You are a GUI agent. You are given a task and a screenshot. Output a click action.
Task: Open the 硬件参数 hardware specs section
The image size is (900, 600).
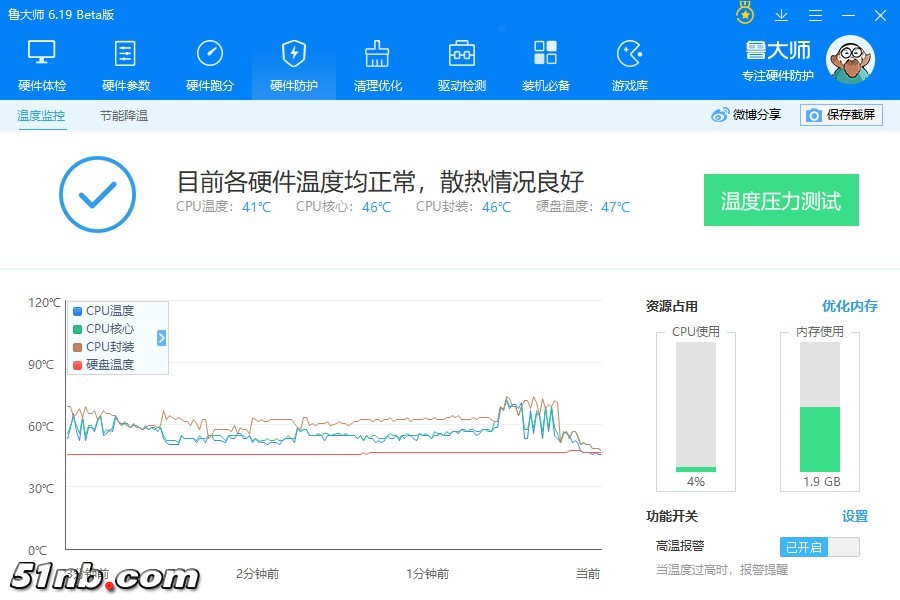[x=126, y=64]
